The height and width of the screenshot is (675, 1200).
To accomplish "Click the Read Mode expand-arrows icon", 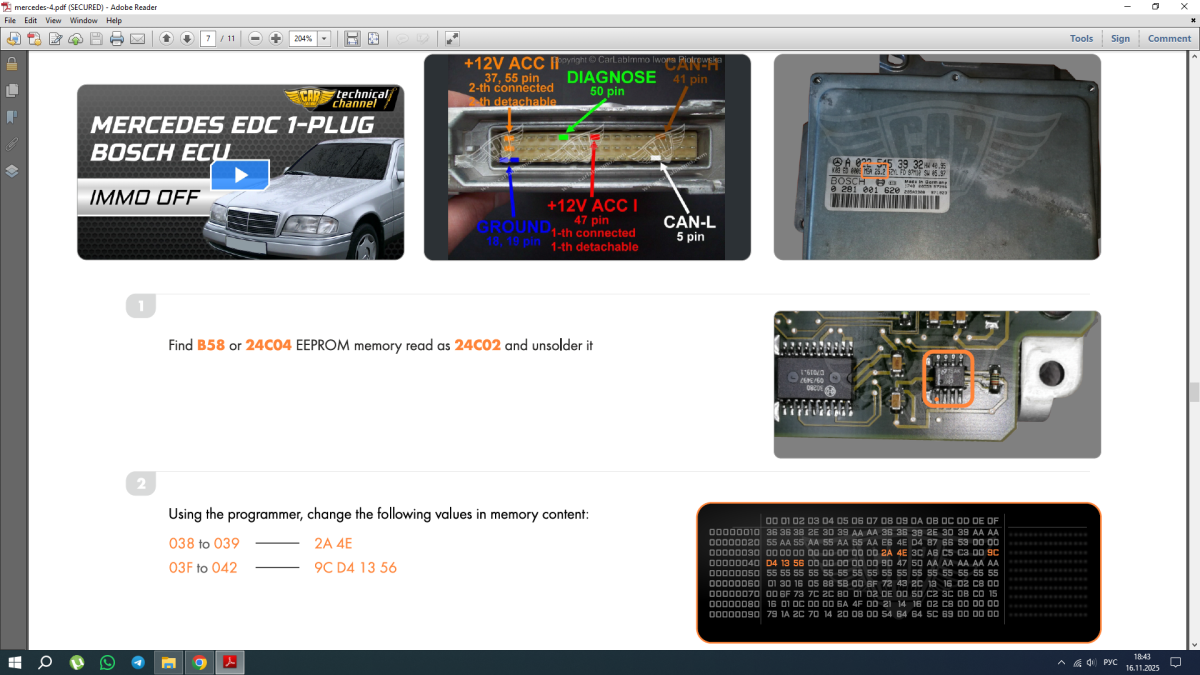I will click(452, 39).
